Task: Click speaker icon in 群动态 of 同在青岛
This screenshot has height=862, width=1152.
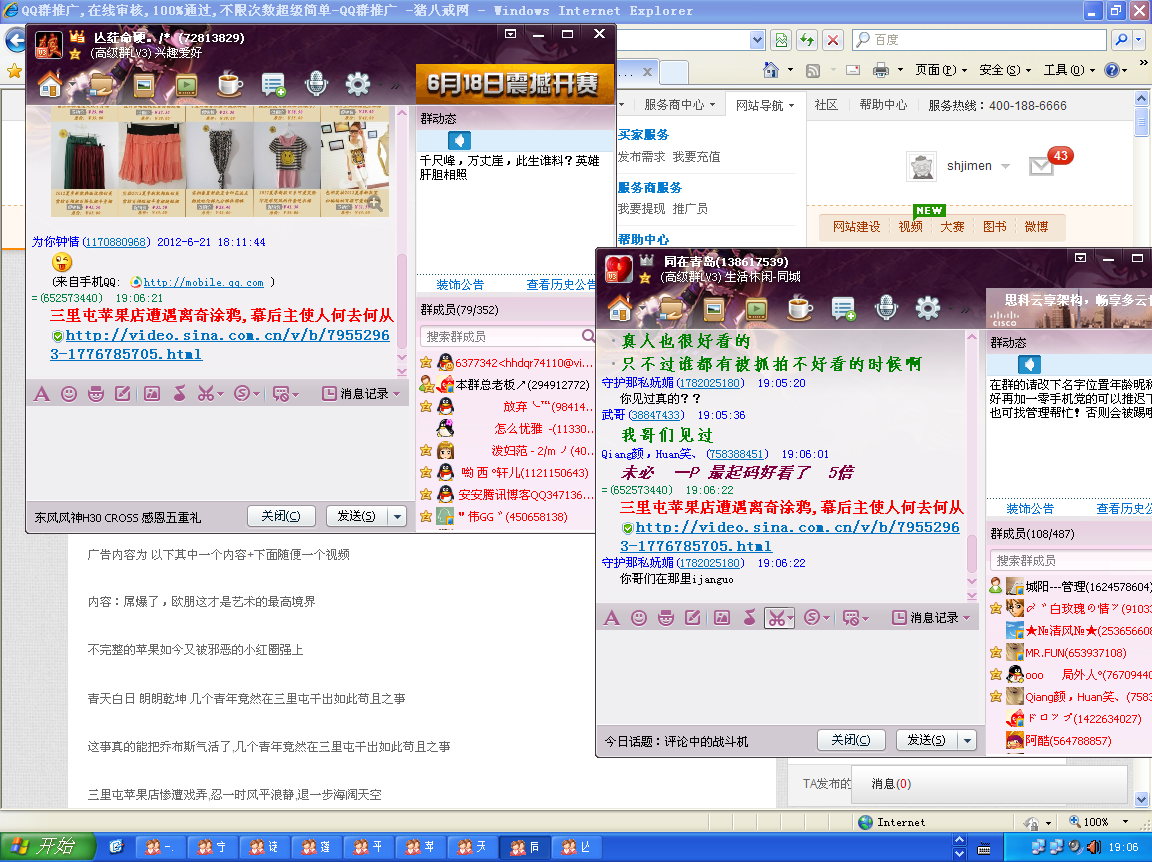Action: point(1029,364)
